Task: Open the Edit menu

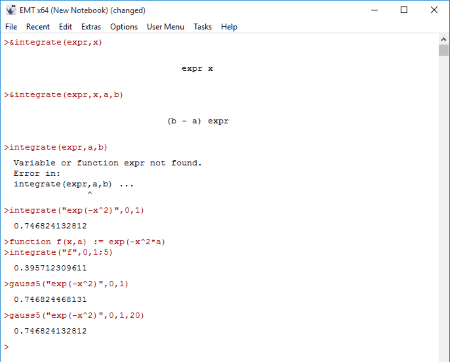Action: [x=65, y=27]
